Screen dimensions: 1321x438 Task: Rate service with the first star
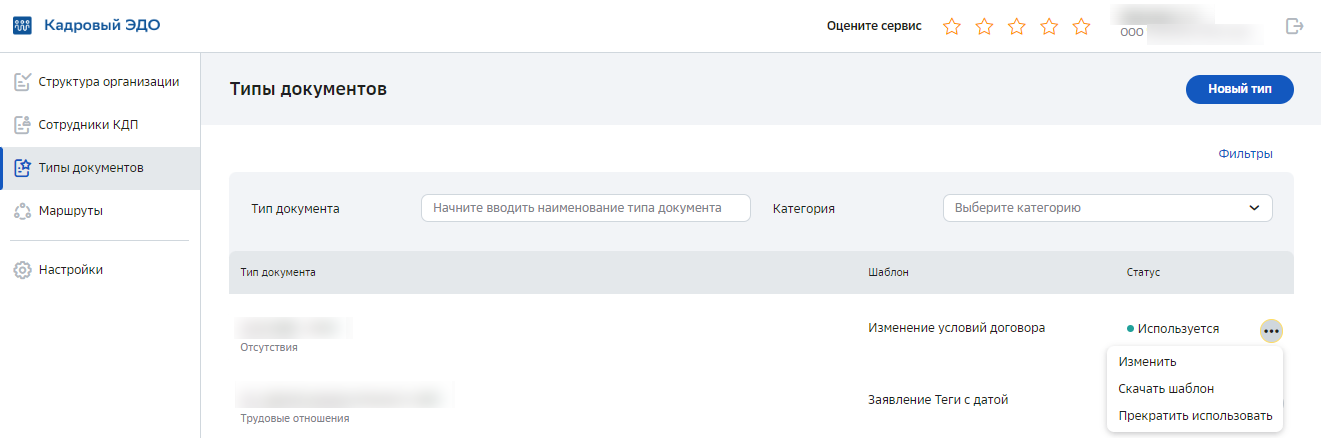point(952,27)
